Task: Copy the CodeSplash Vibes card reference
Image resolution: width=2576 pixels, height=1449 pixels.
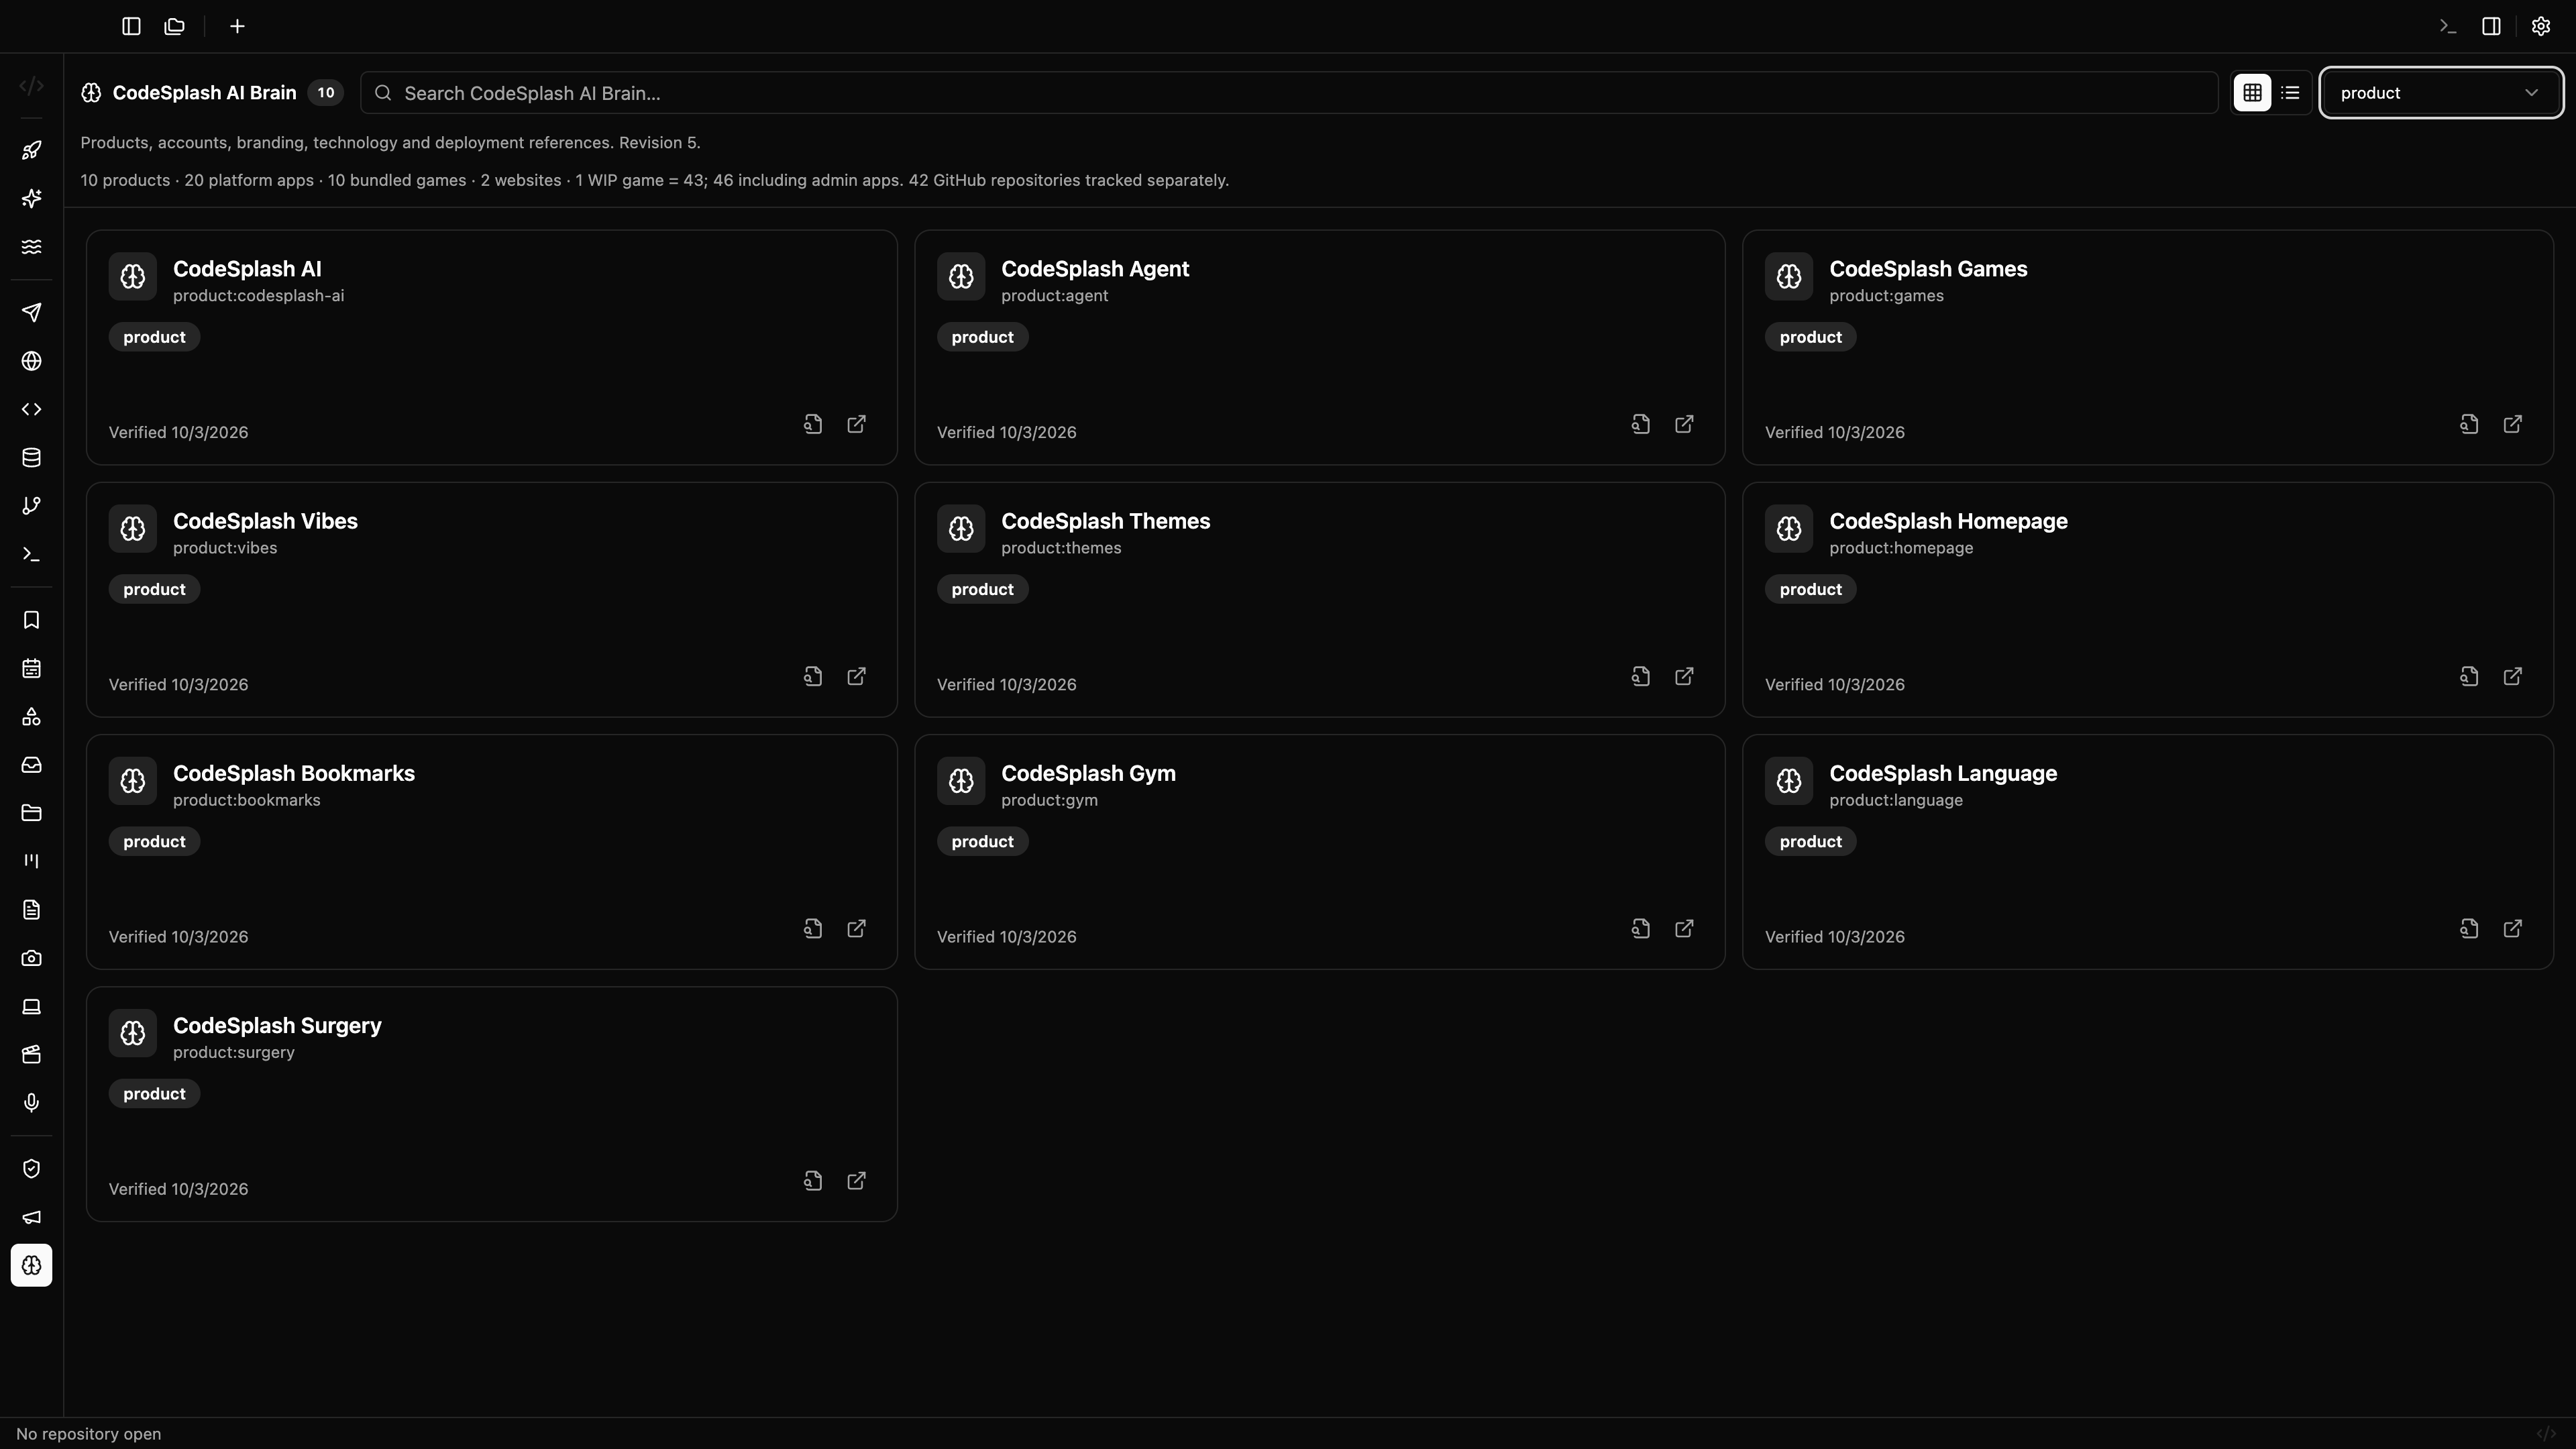Action: pos(813,676)
